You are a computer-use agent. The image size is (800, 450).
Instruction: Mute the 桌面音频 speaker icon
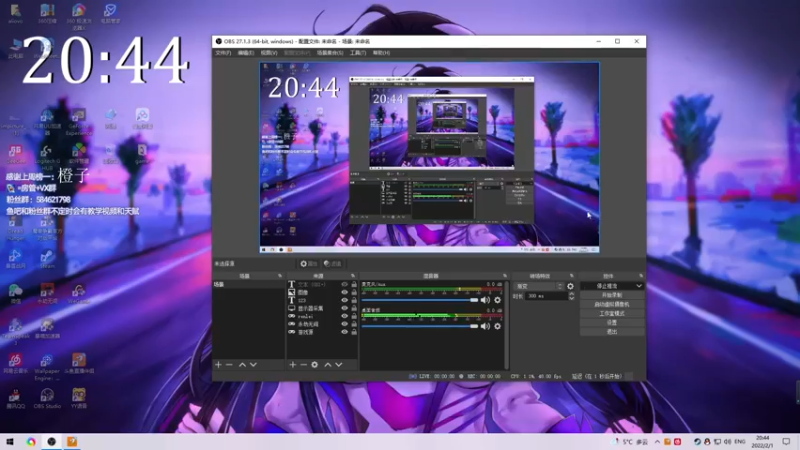click(x=485, y=326)
